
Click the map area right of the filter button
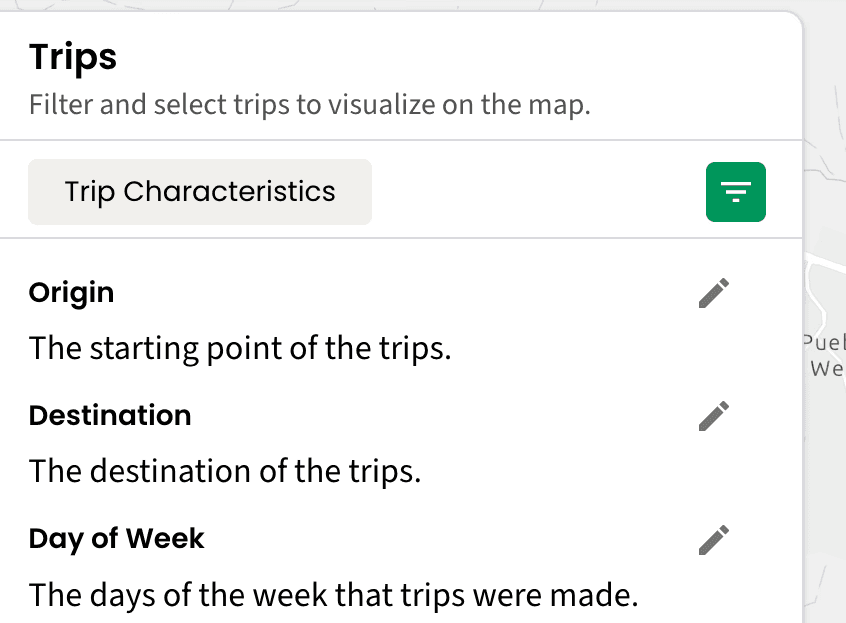[x=825, y=190]
